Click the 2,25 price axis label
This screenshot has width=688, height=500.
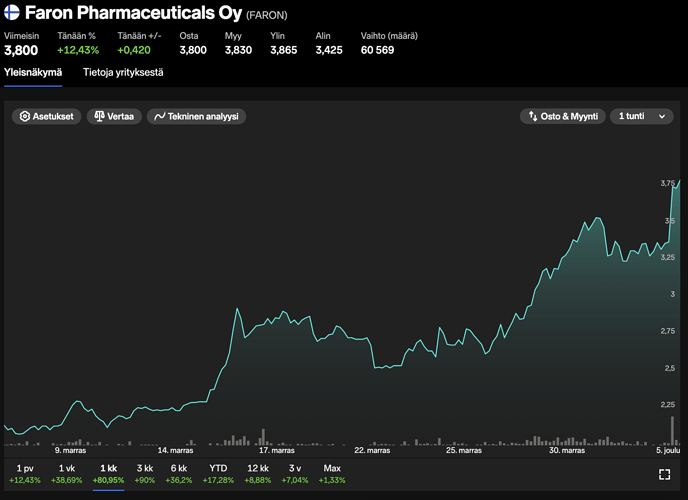(x=668, y=404)
